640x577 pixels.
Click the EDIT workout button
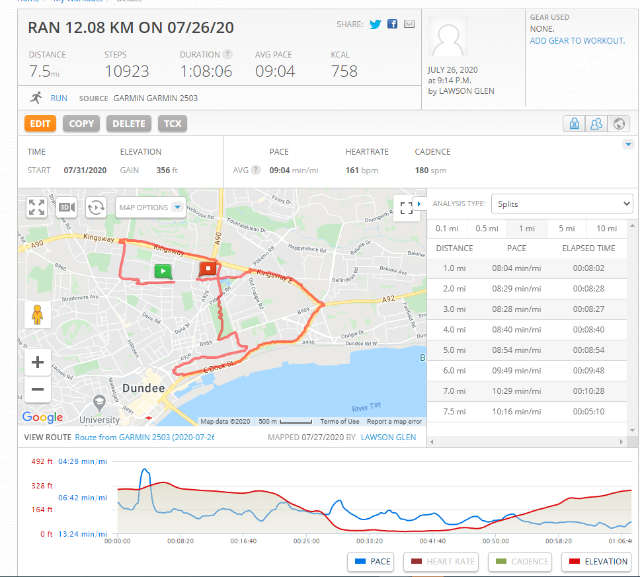pos(40,124)
